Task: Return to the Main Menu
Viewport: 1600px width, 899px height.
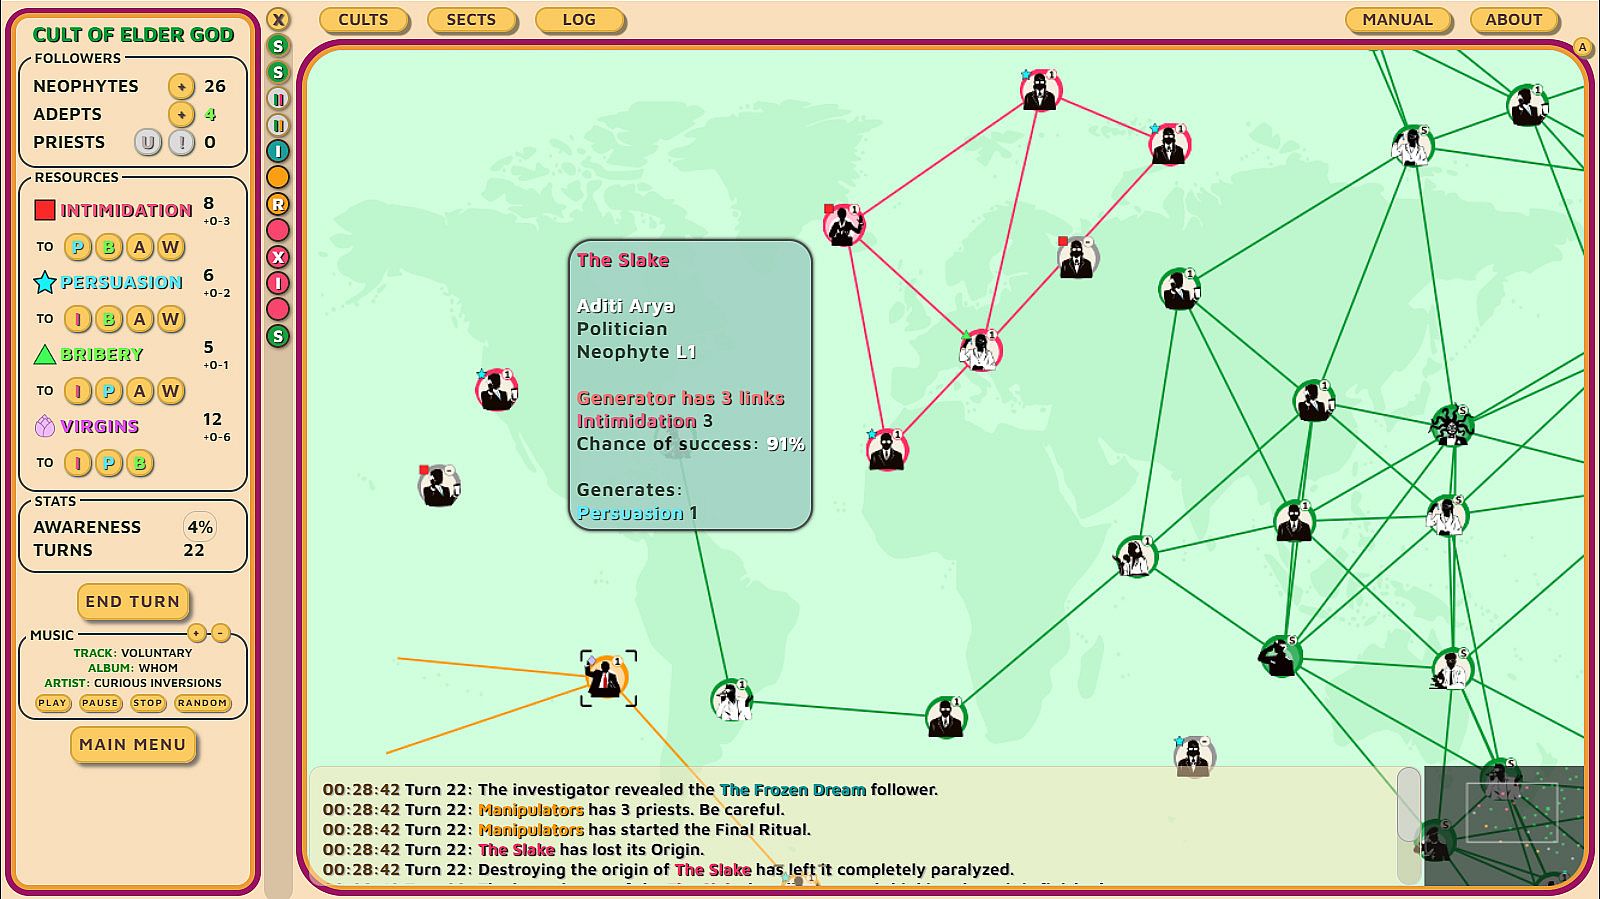Action: point(133,745)
